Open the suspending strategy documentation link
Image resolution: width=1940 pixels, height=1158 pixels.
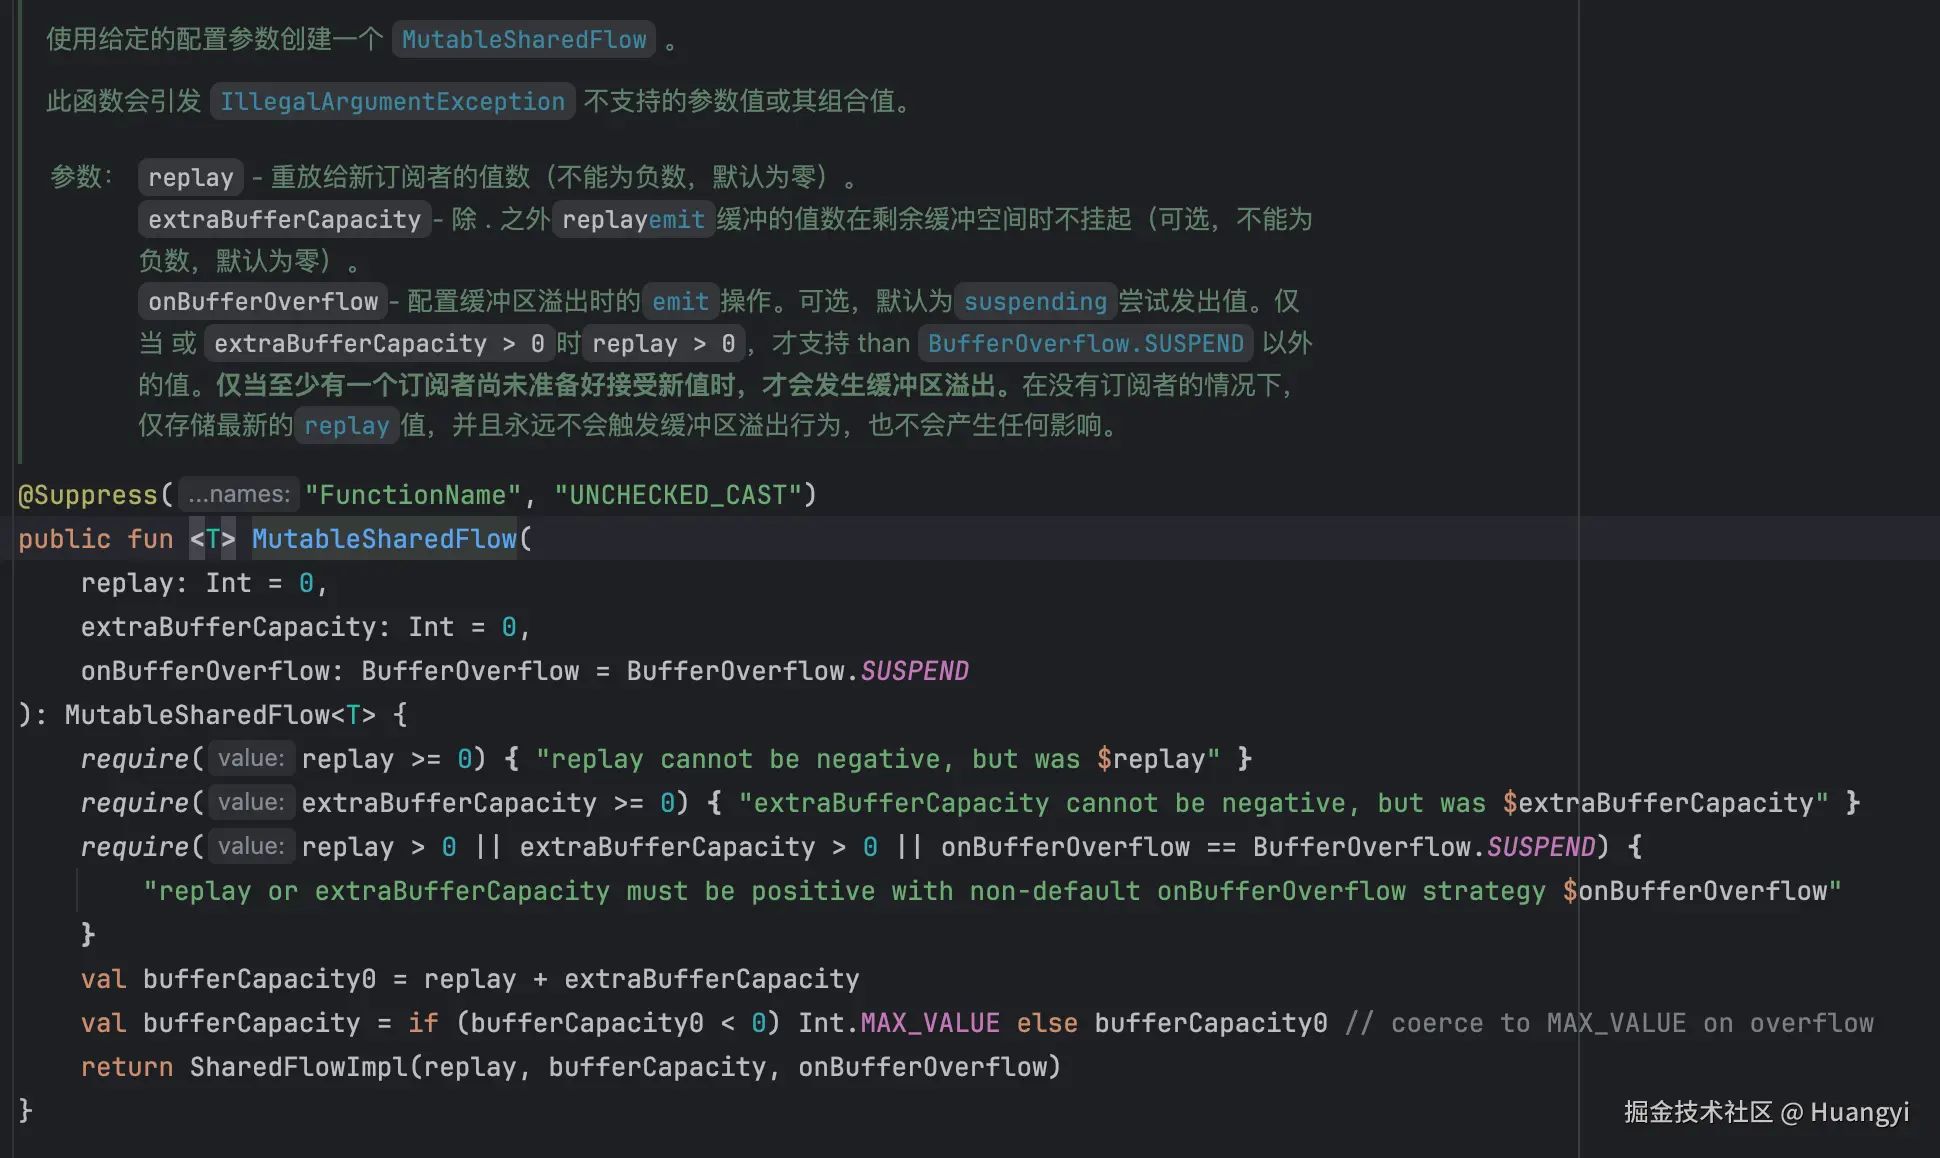[x=1035, y=301]
